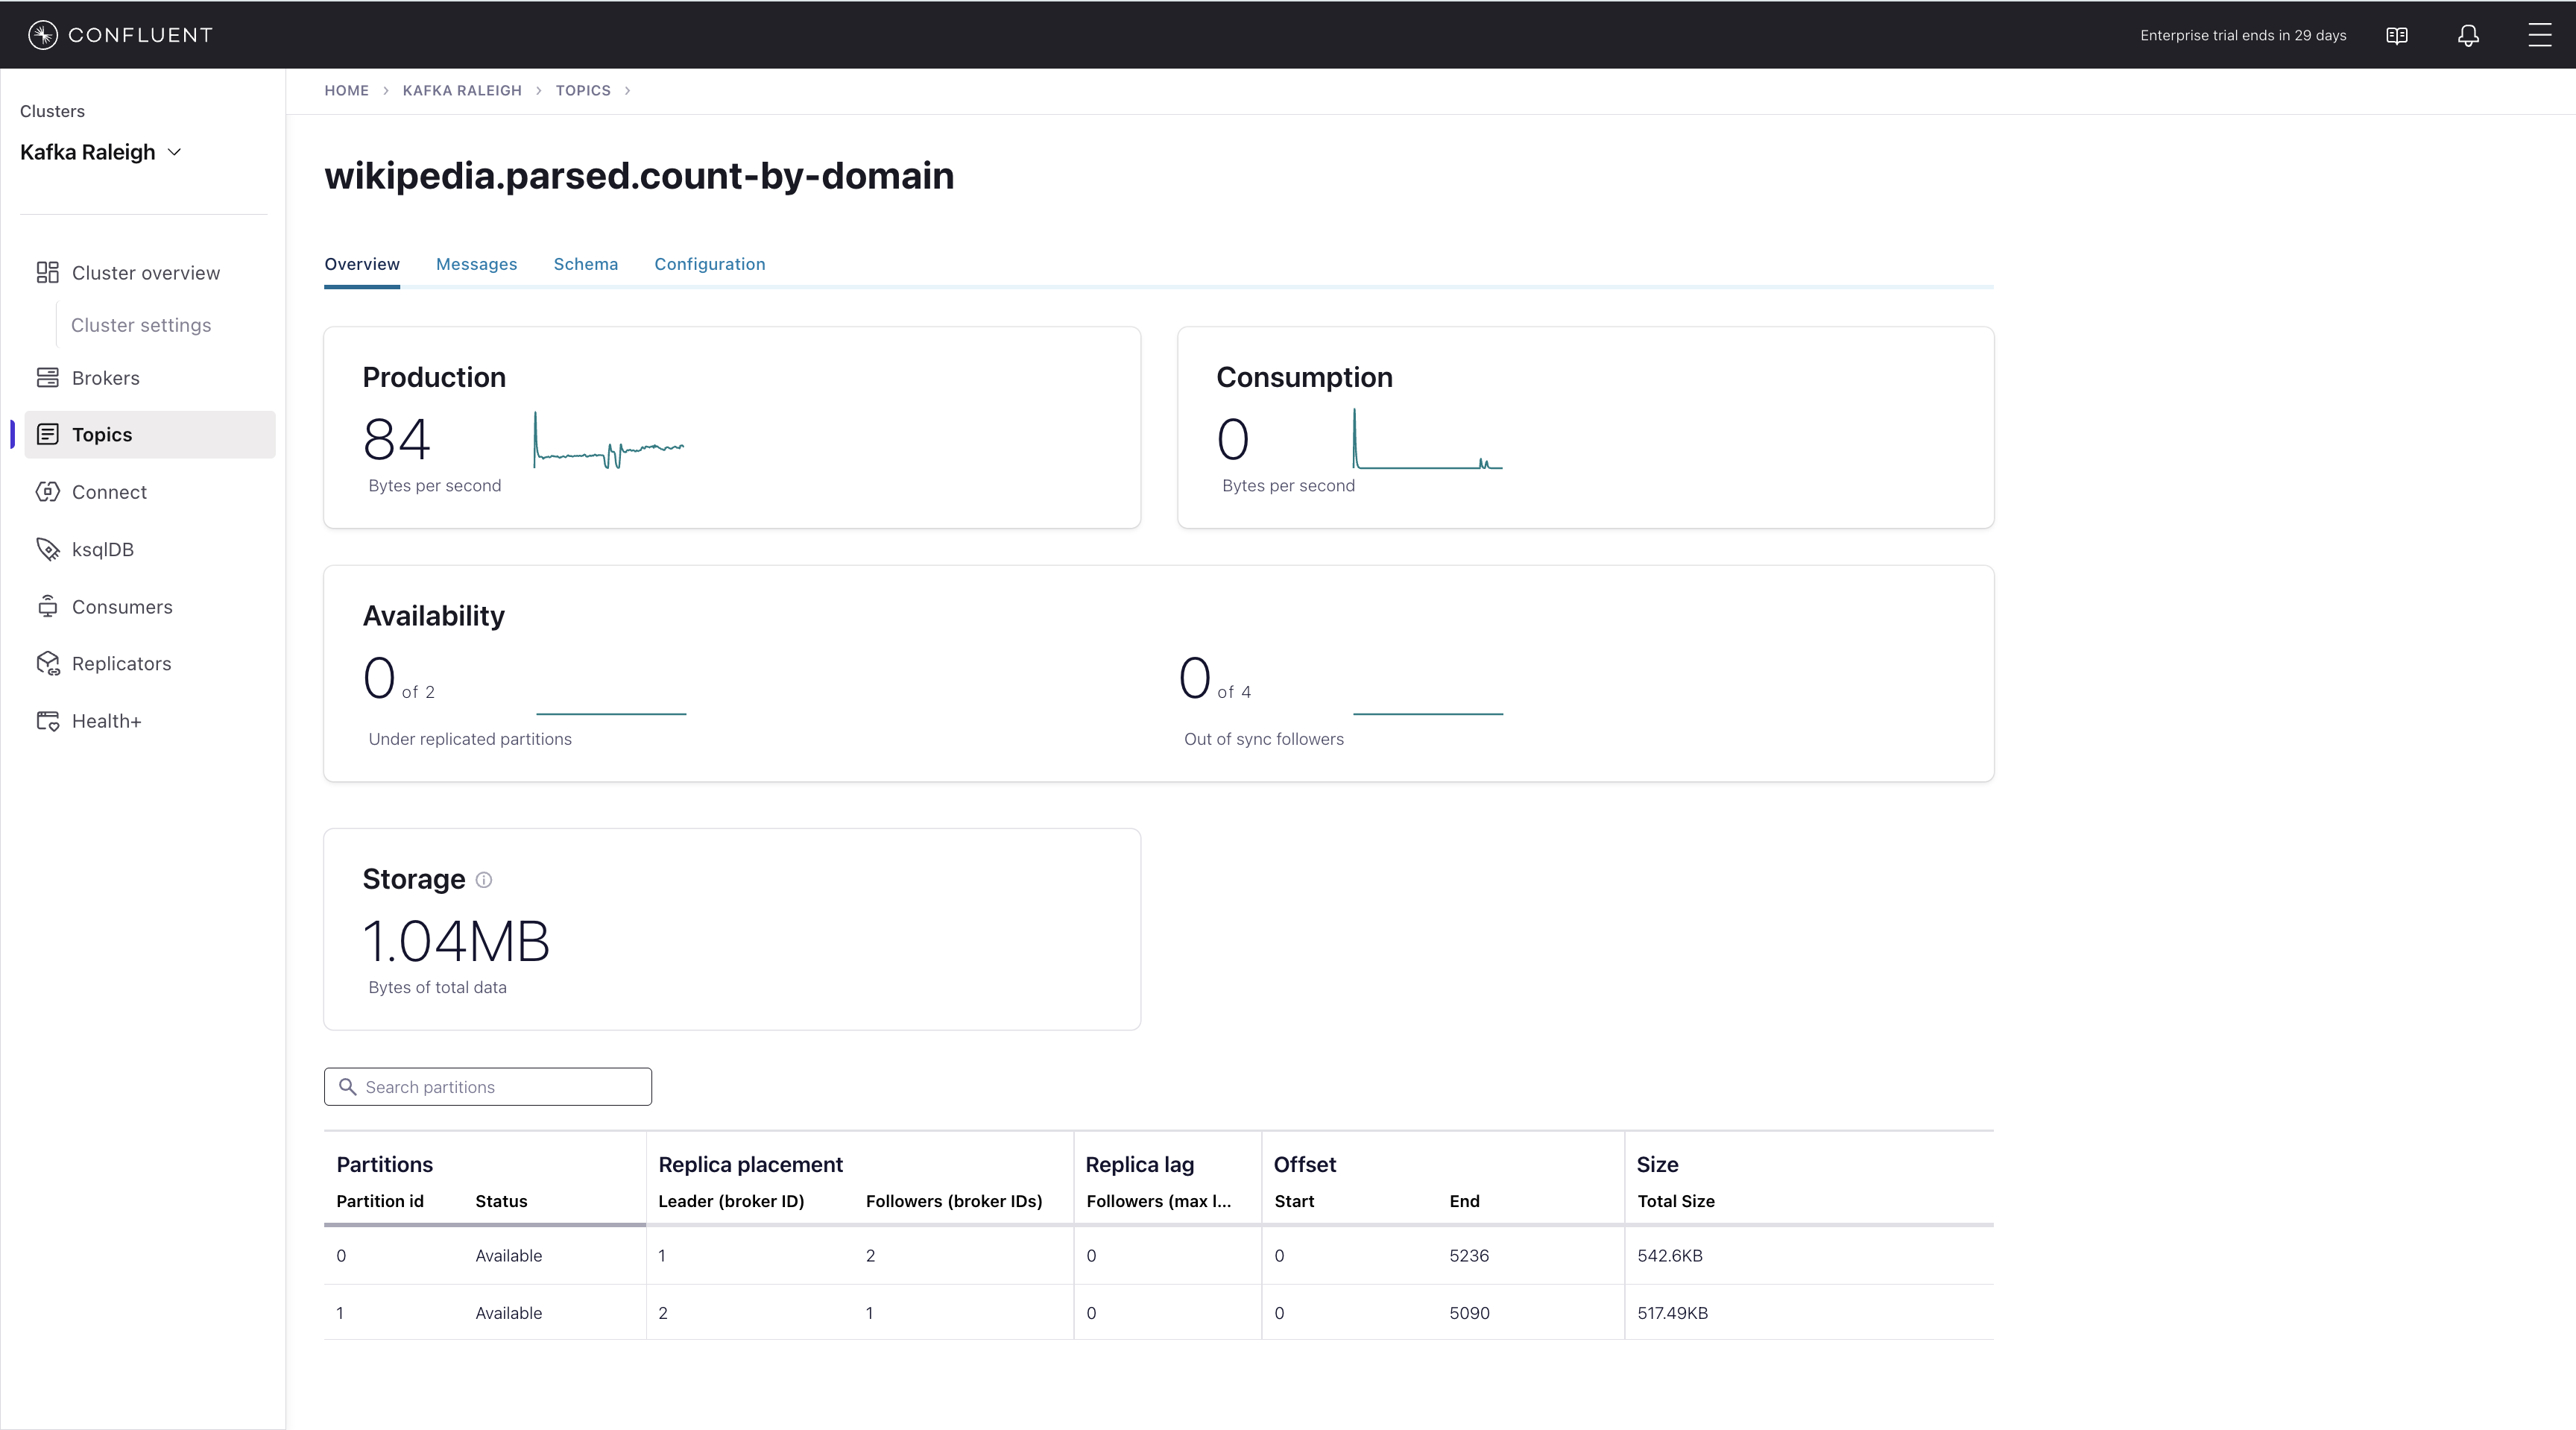Open the Schema tab

click(x=585, y=264)
